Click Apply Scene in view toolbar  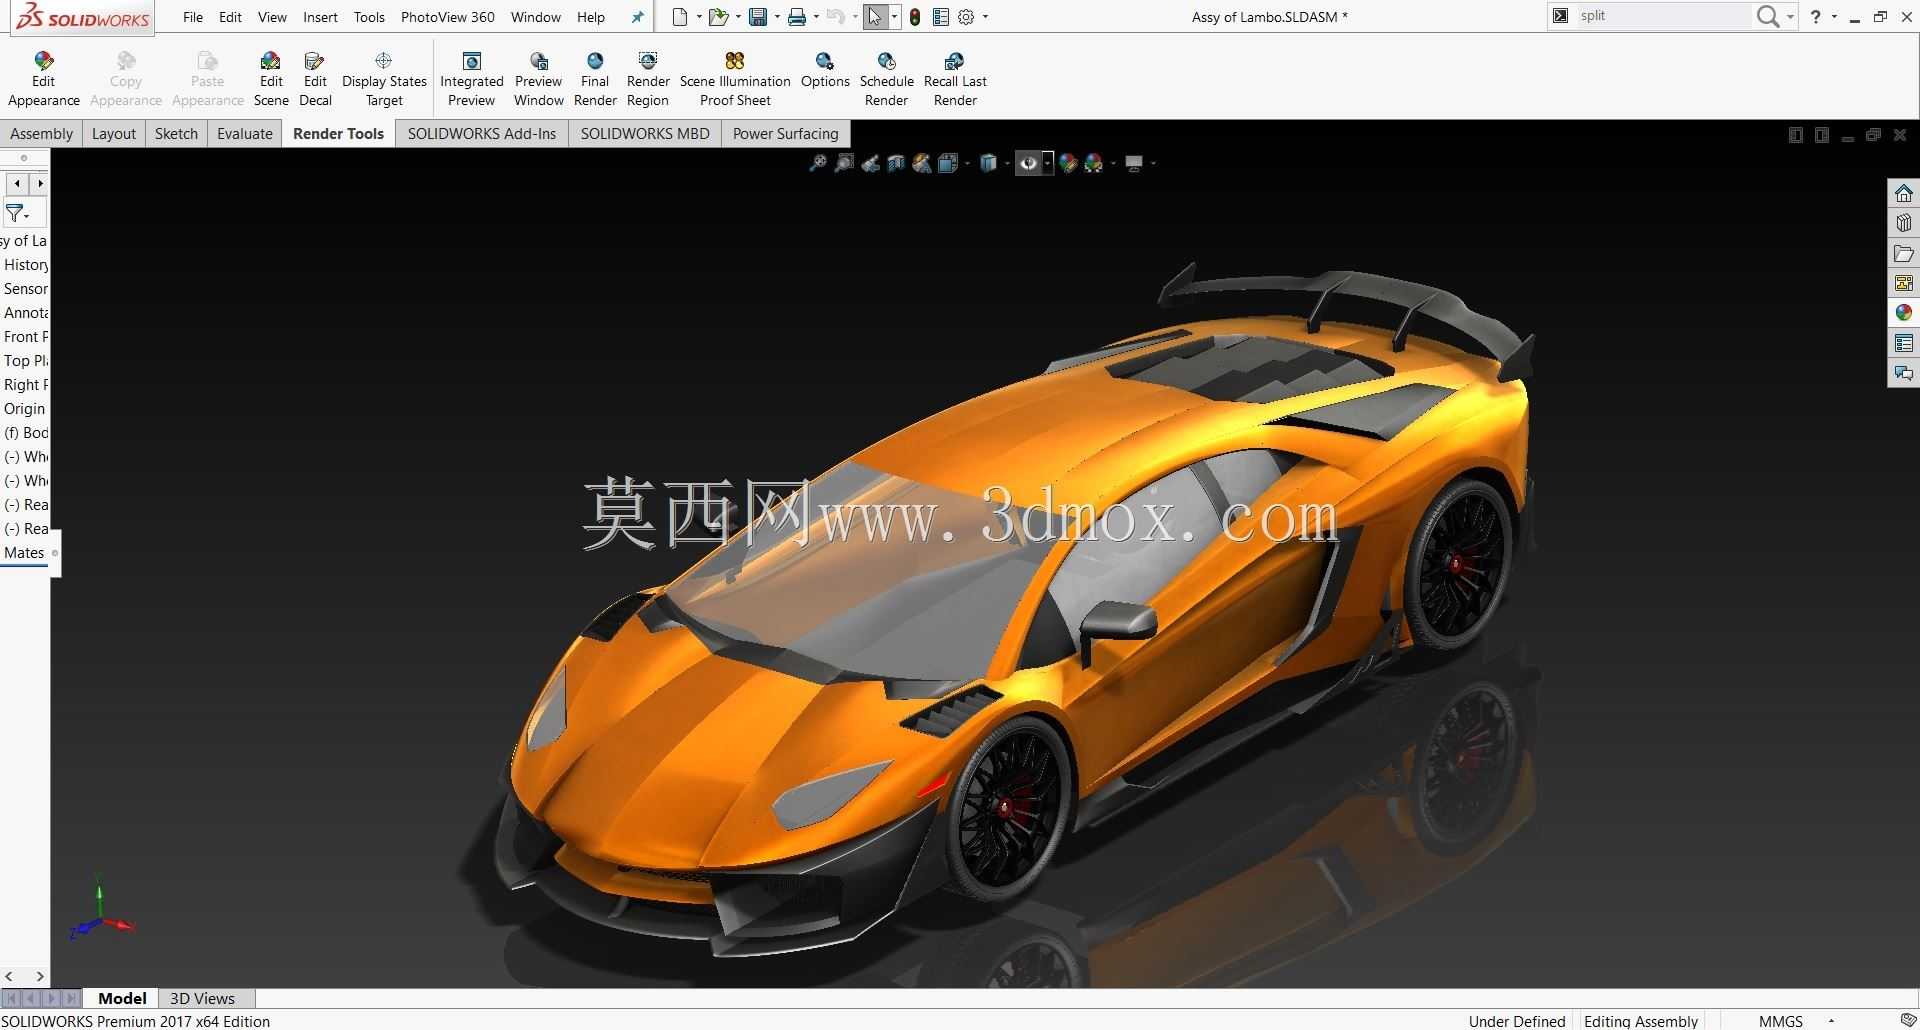pos(1094,163)
